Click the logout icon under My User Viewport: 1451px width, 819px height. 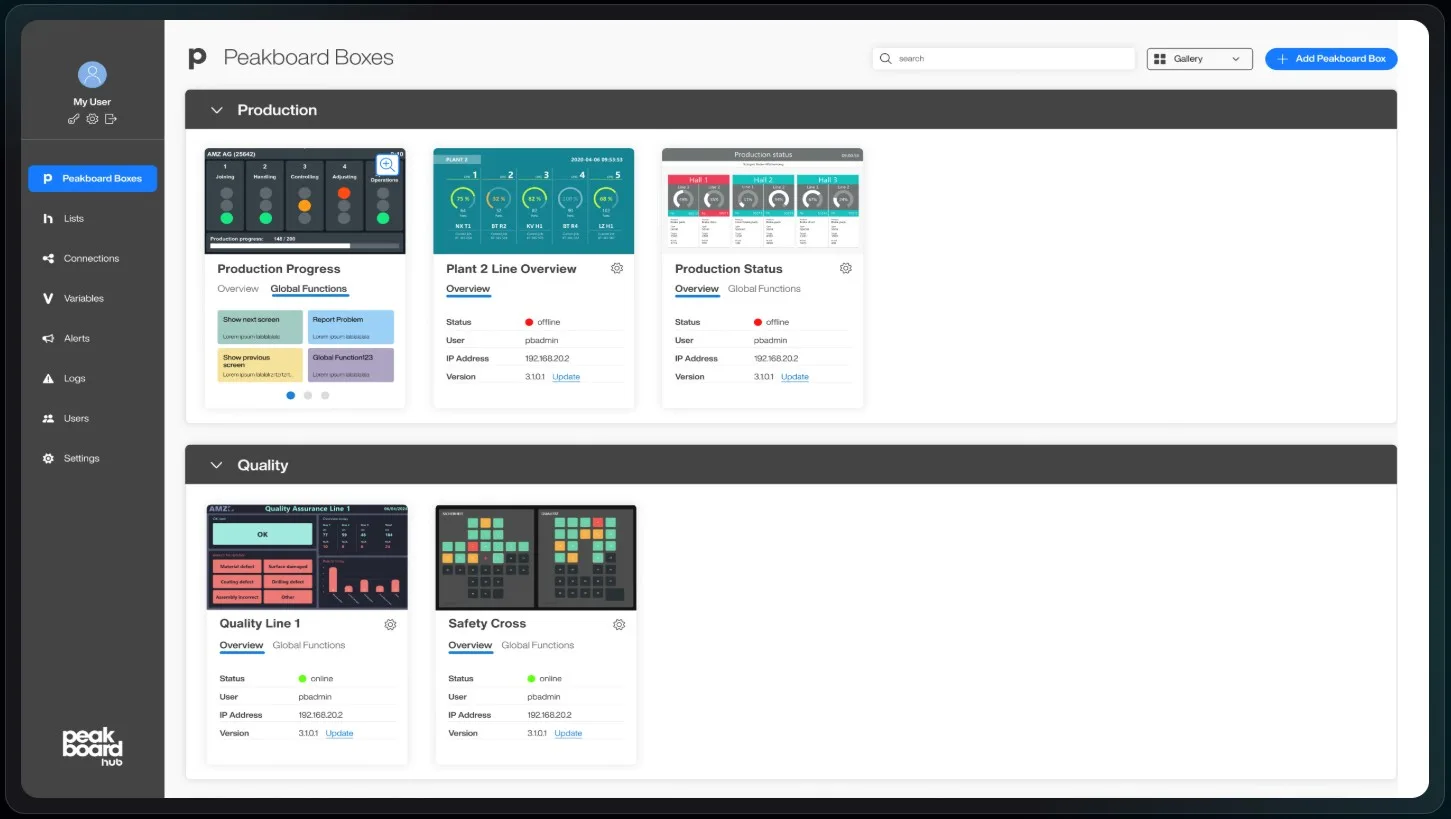[111, 119]
